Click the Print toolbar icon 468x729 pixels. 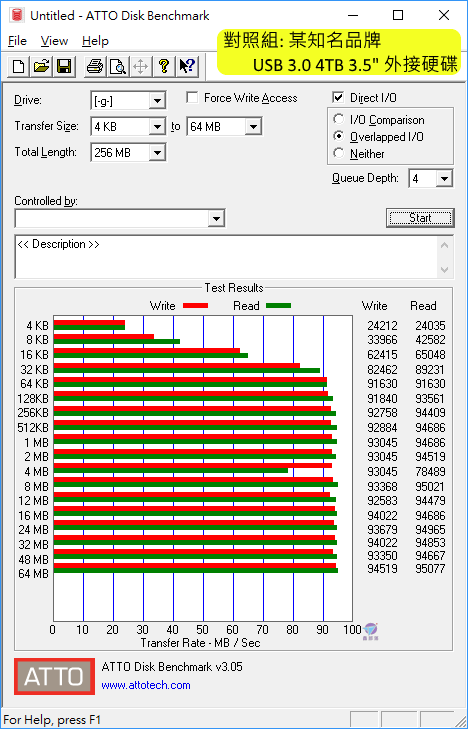95,66
